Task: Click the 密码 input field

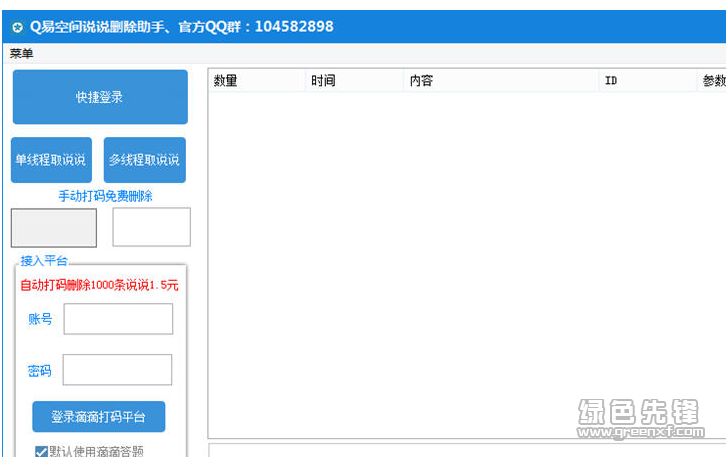Action: (x=117, y=370)
